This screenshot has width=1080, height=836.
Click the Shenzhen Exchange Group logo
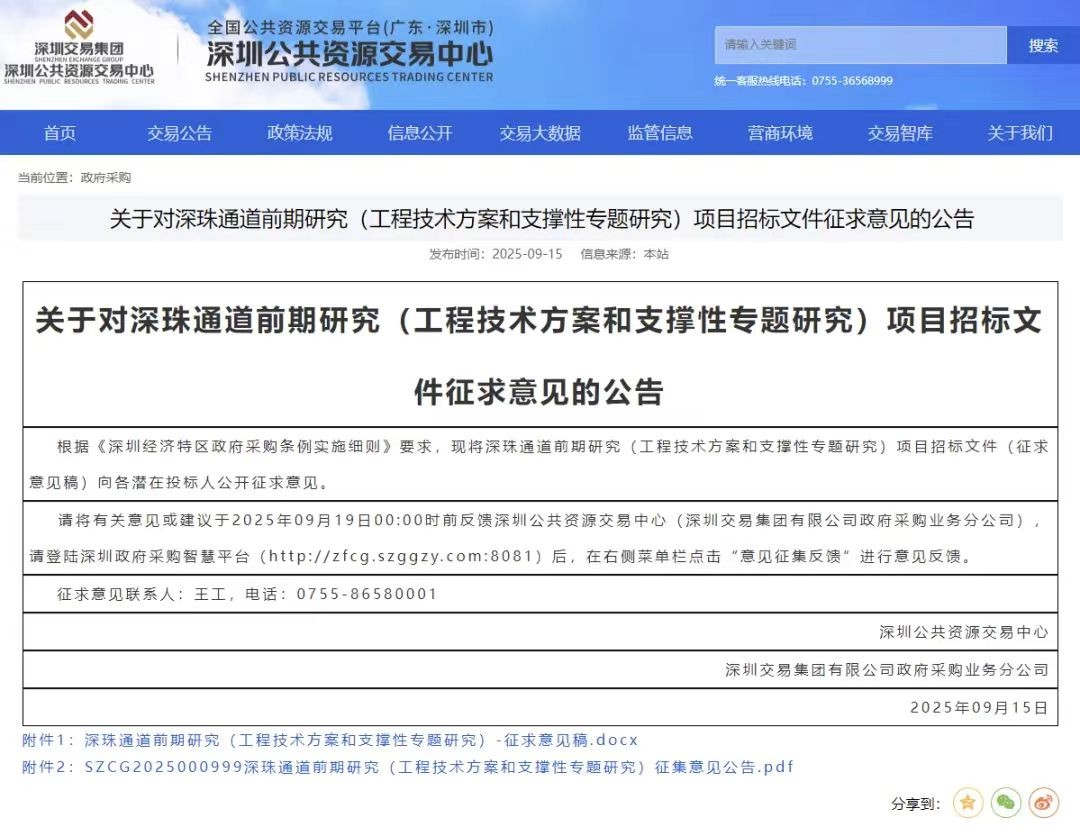tap(79, 48)
